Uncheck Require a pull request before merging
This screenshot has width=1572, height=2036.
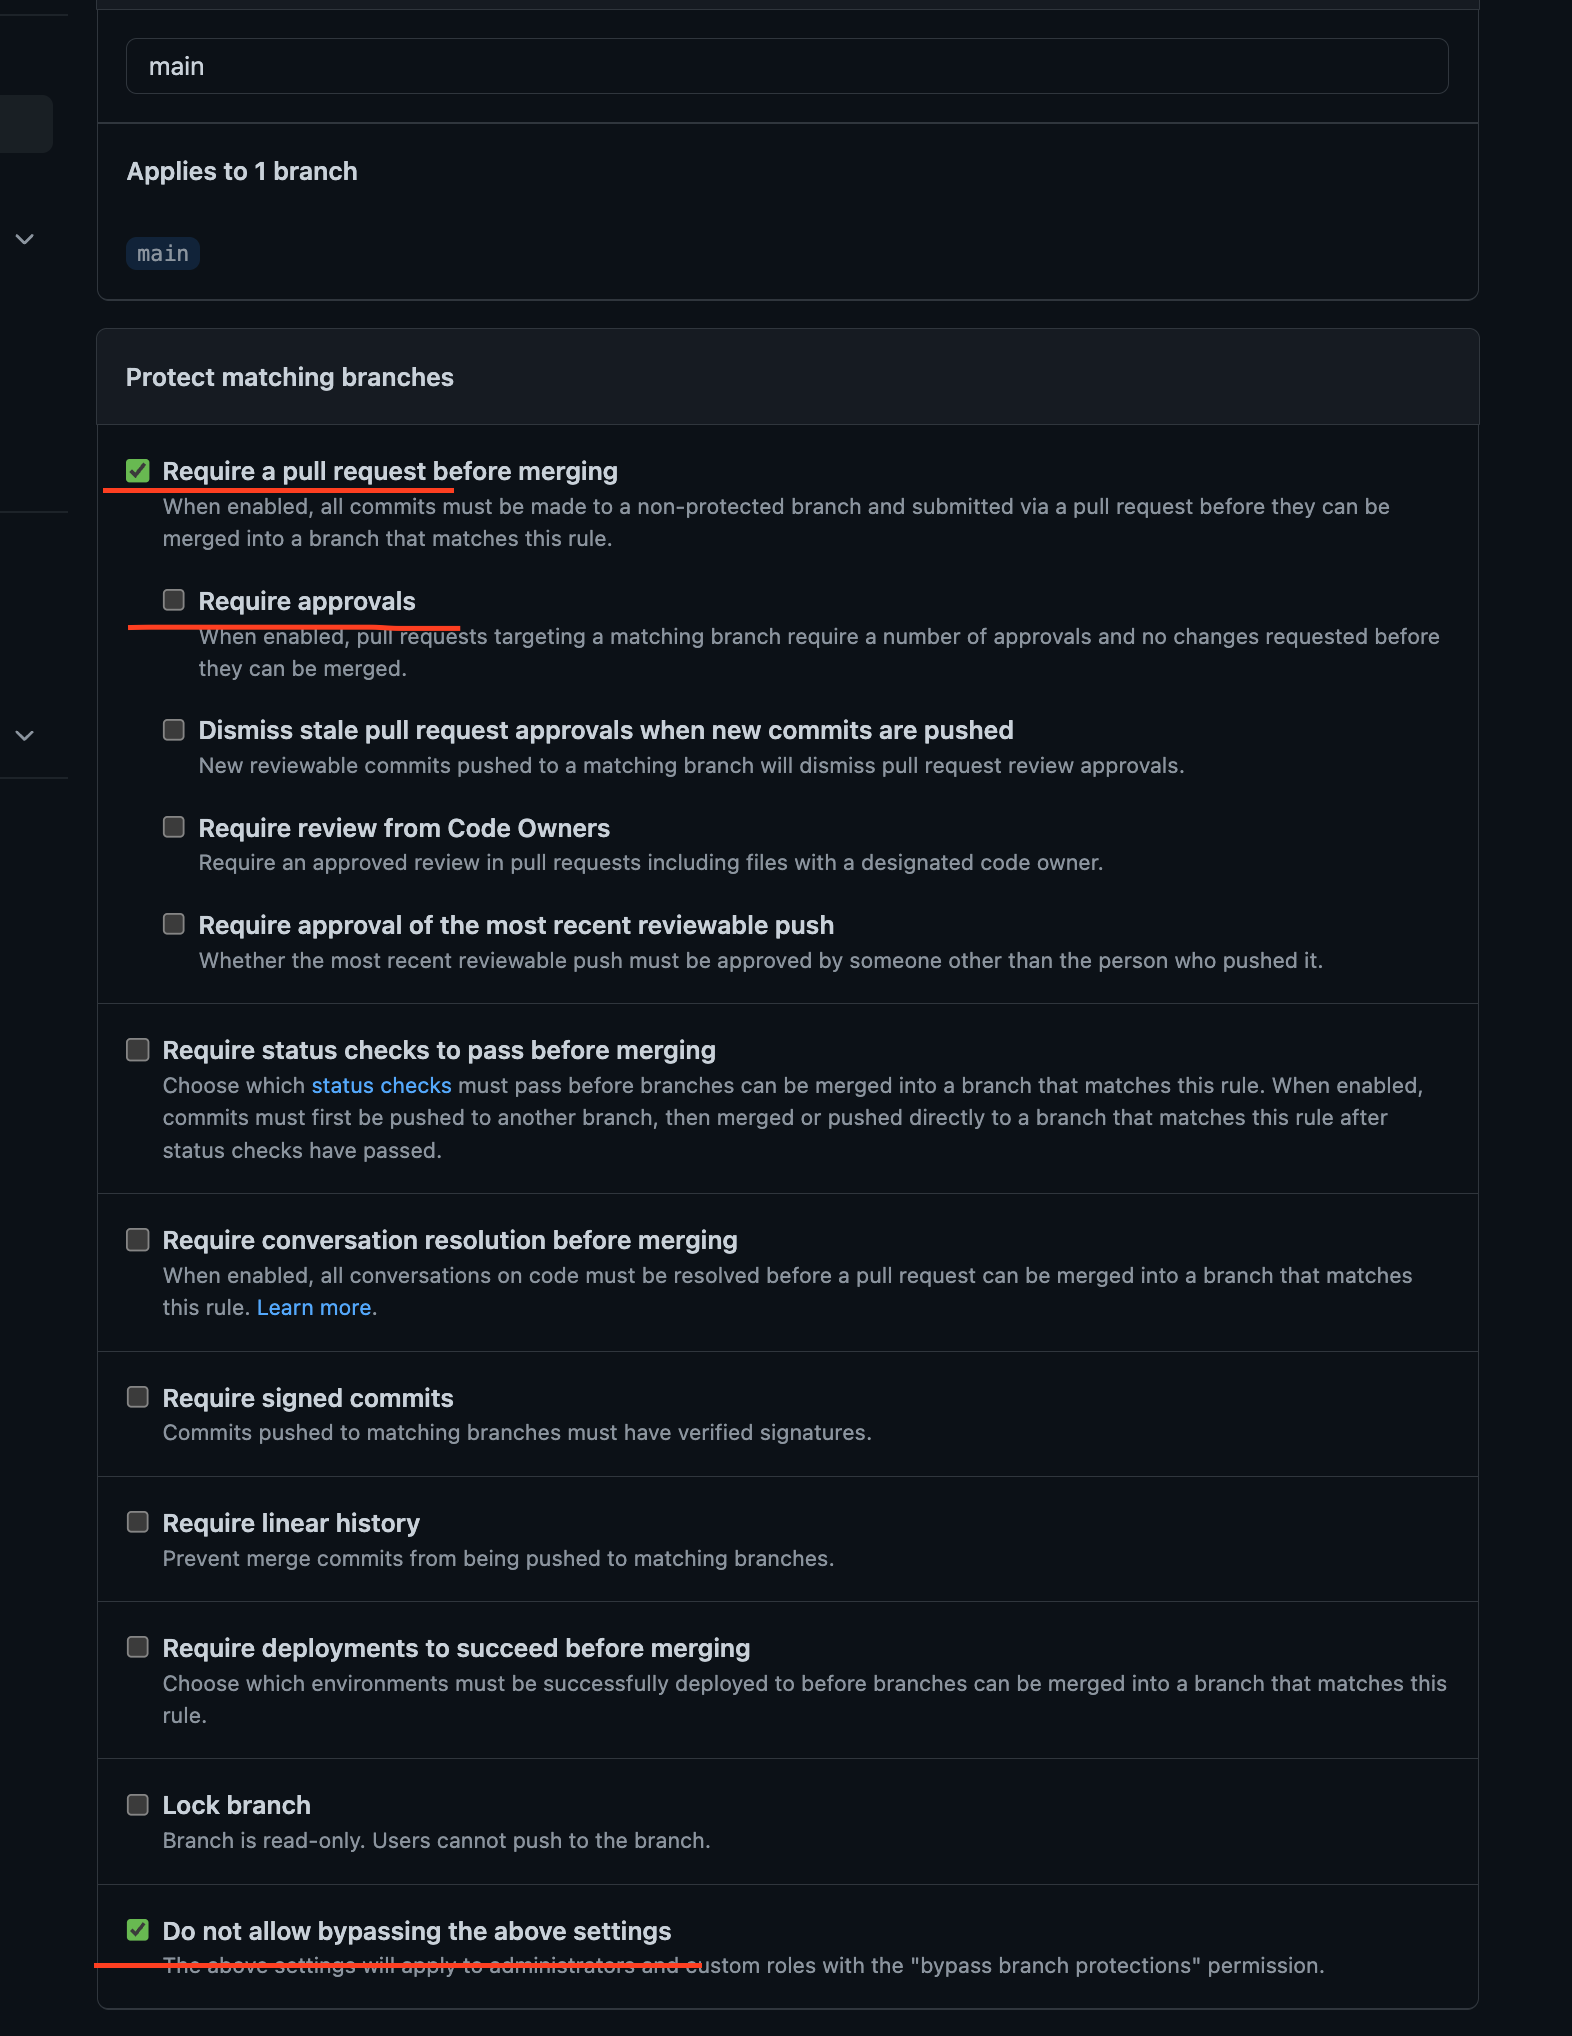(138, 471)
